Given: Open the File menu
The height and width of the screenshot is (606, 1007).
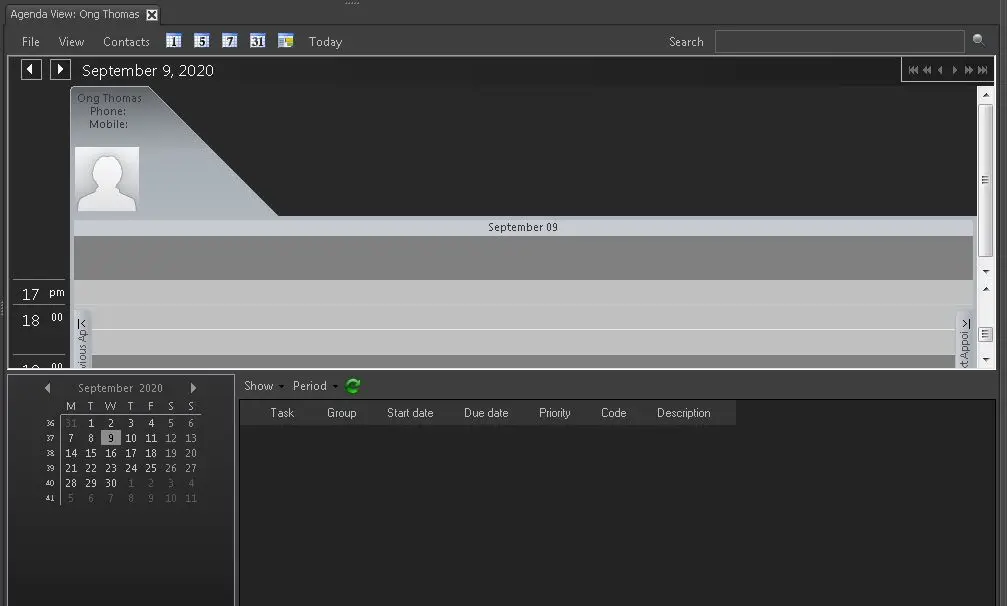Looking at the screenshot, I should pos(31,42).
